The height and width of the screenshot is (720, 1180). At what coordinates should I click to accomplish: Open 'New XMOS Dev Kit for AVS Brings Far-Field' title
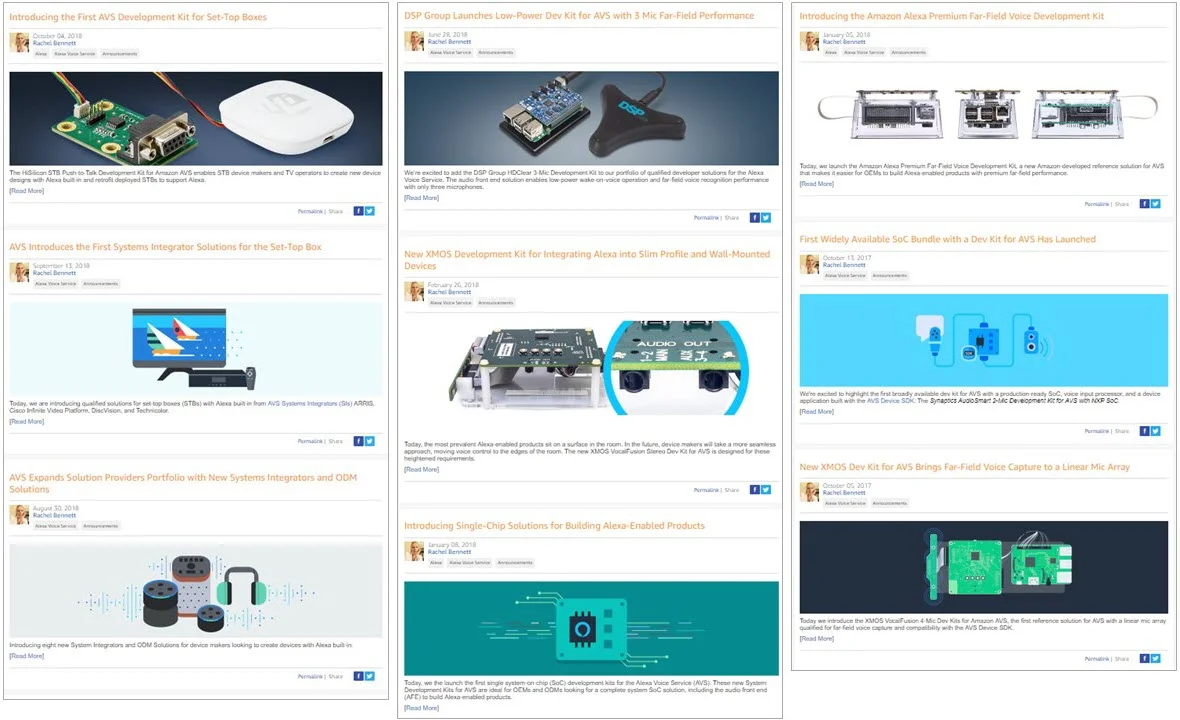tap(964, 467)
